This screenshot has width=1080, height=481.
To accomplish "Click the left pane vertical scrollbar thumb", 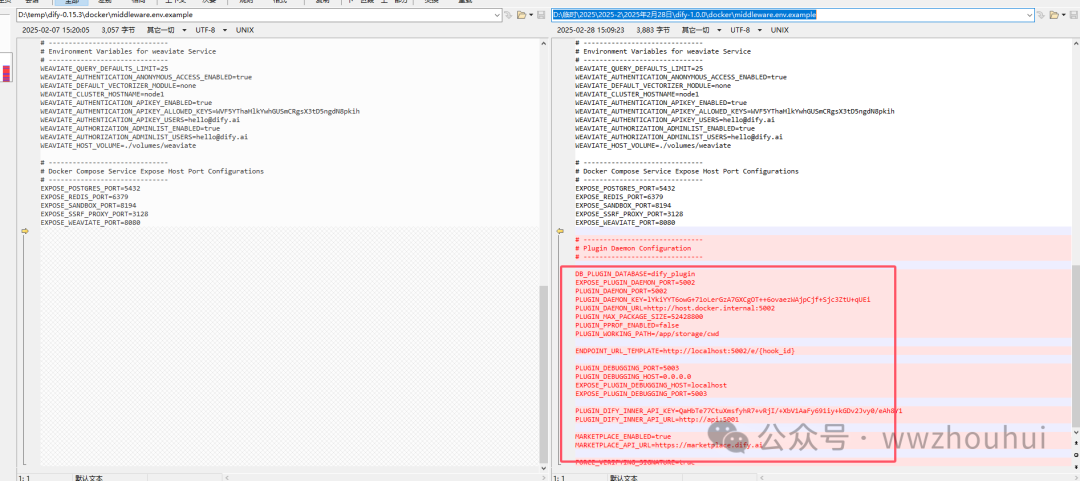I will tap(543, 370).
